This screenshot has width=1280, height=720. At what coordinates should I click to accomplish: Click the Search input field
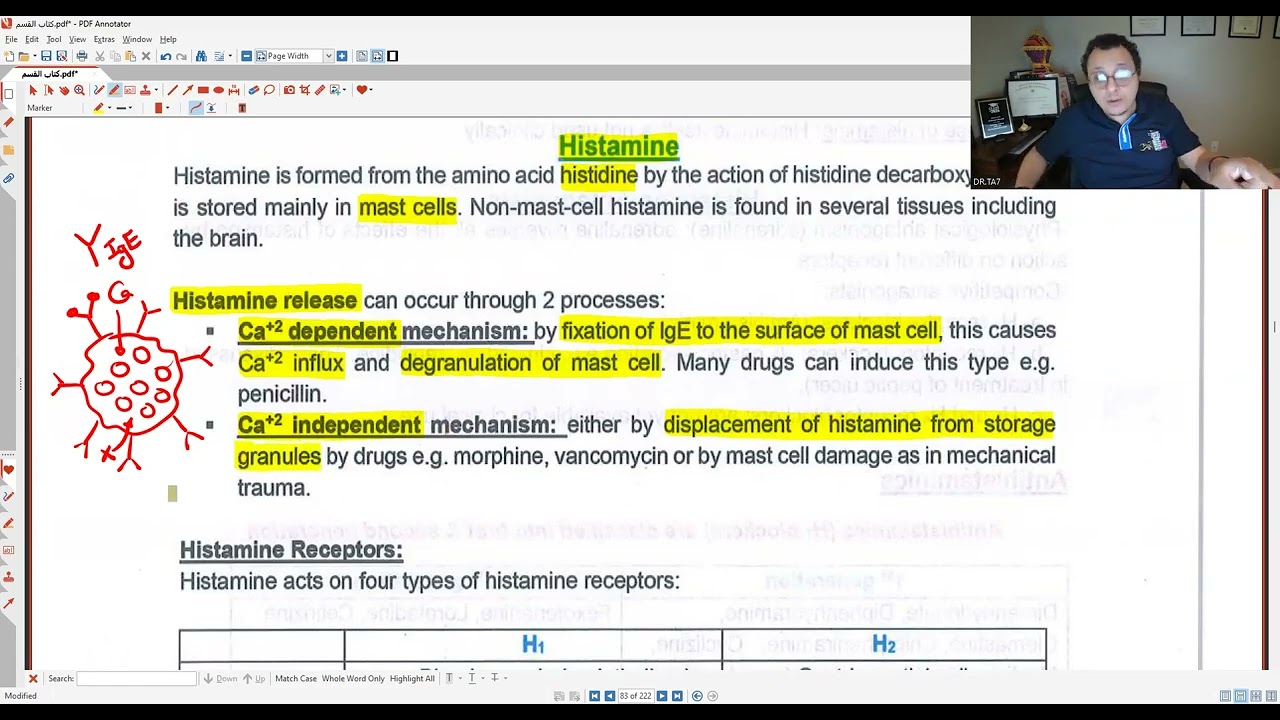(137, 678)
